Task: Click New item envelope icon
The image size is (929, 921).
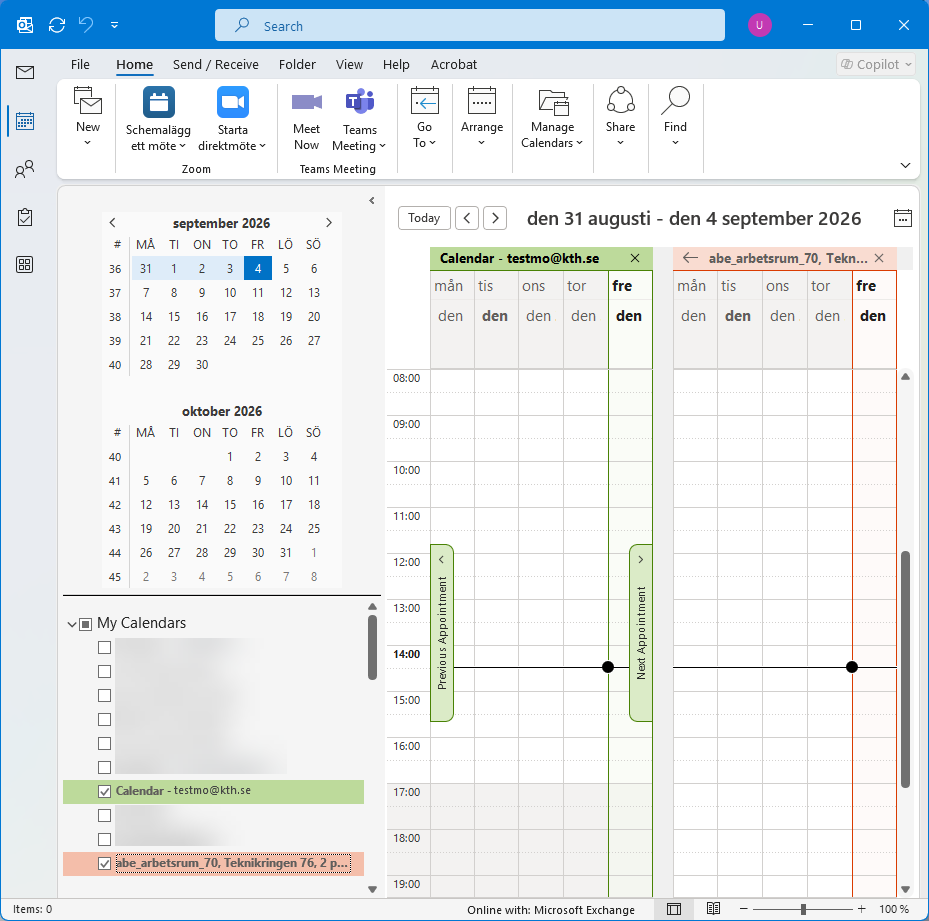Action: click(x=88, y=101)
